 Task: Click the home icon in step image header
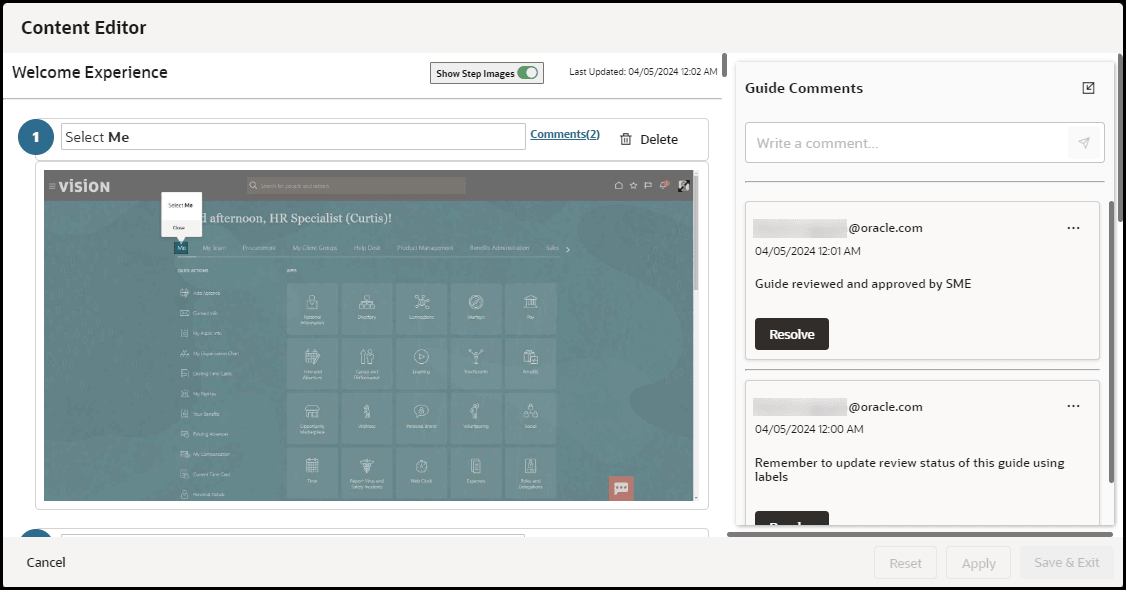coord(618,185)
